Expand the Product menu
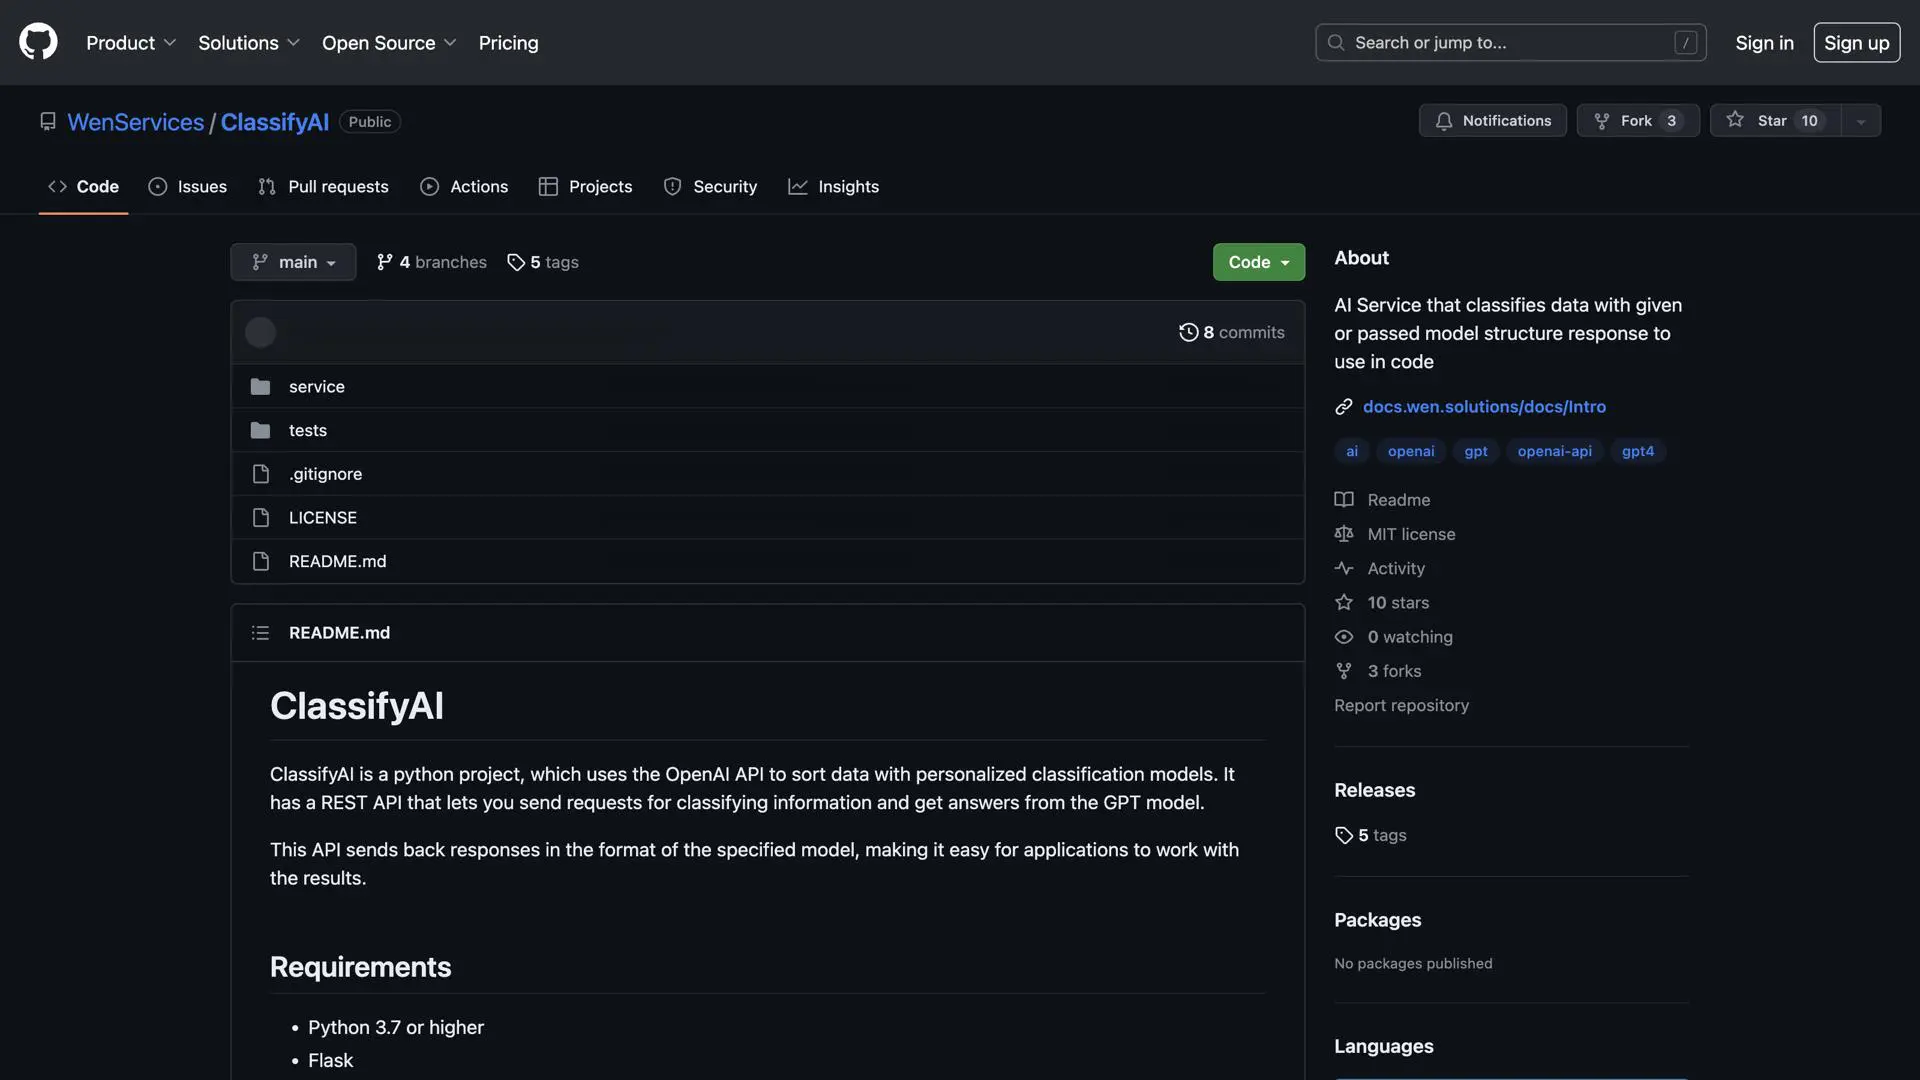The image size is (1920, 1080). pos(131,43)
